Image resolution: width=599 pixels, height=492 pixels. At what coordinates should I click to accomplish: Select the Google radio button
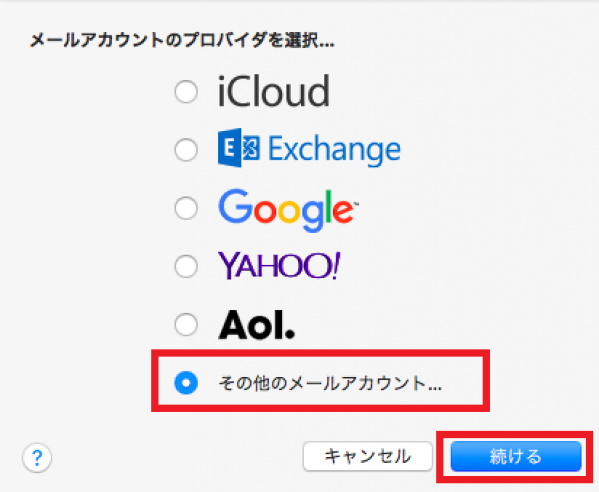(186, 208)
